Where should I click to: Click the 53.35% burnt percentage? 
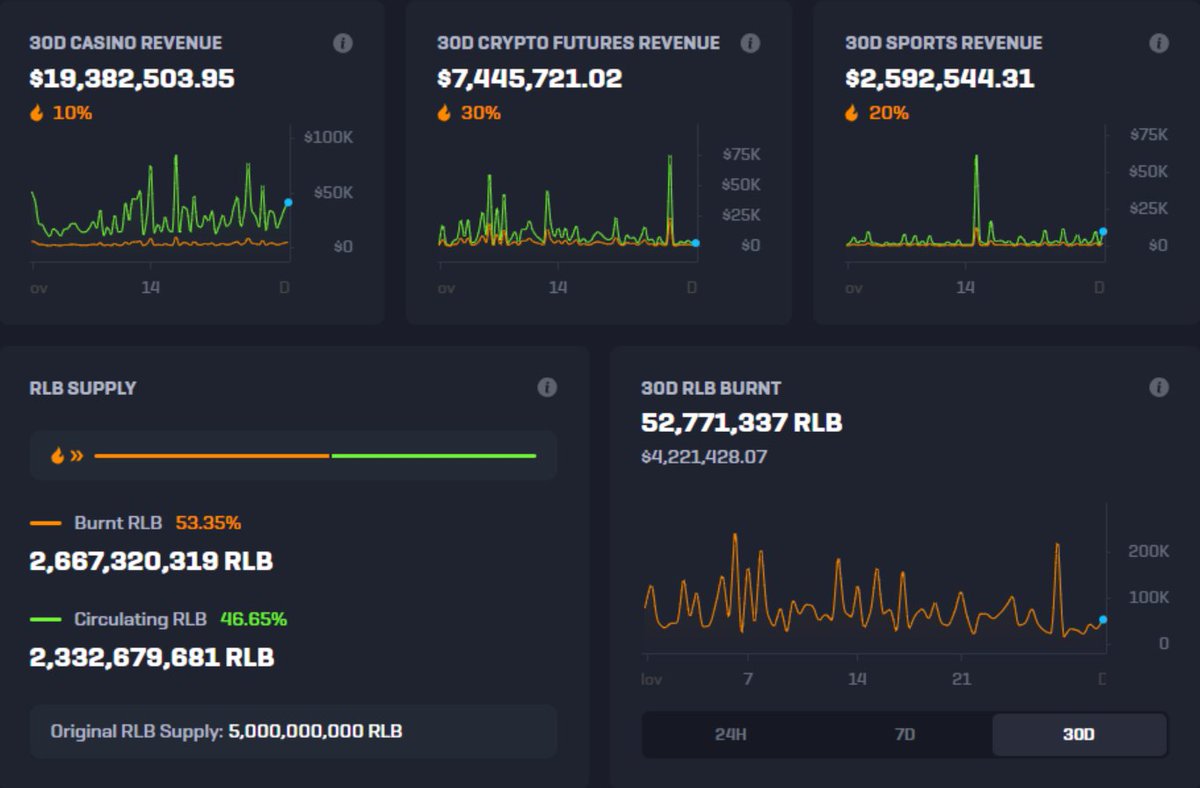208,523
